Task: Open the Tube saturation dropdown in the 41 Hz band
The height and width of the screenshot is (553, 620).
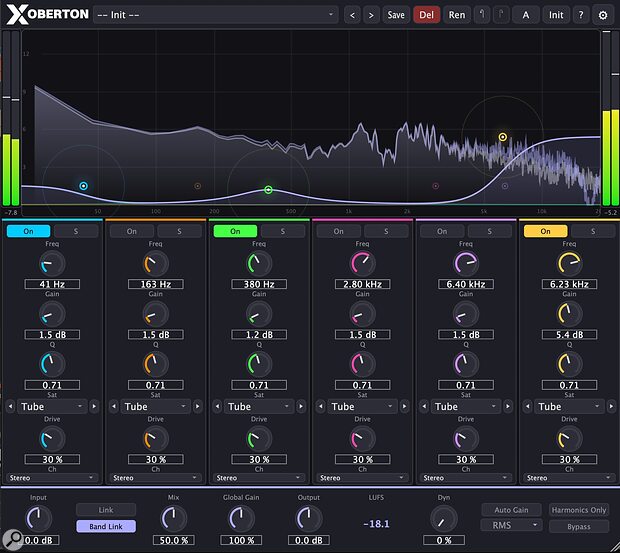Action: point(52,406)
